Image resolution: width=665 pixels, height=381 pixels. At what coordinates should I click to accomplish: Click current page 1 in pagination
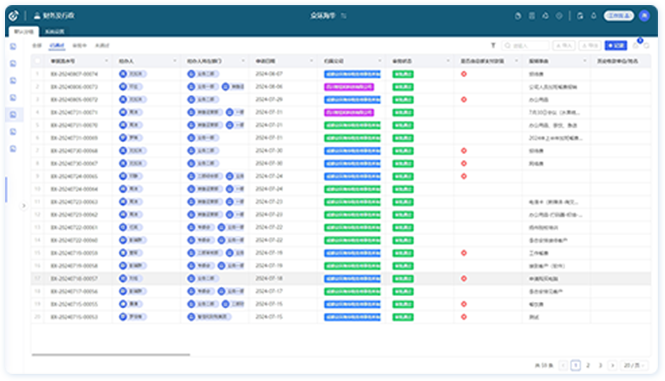tap(576, 365)
